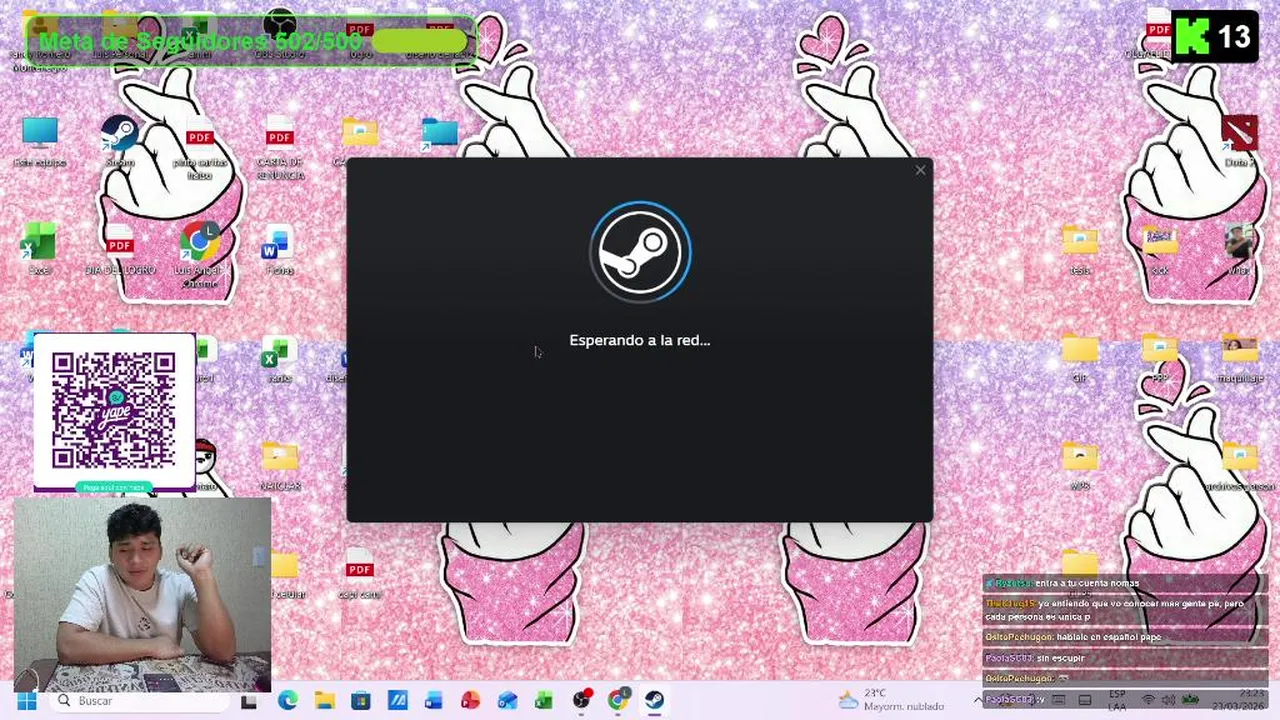This screenshot has width=1280, height=720.
Task: Open the maquillaje folder
Action: click(x=1240, y=358)
